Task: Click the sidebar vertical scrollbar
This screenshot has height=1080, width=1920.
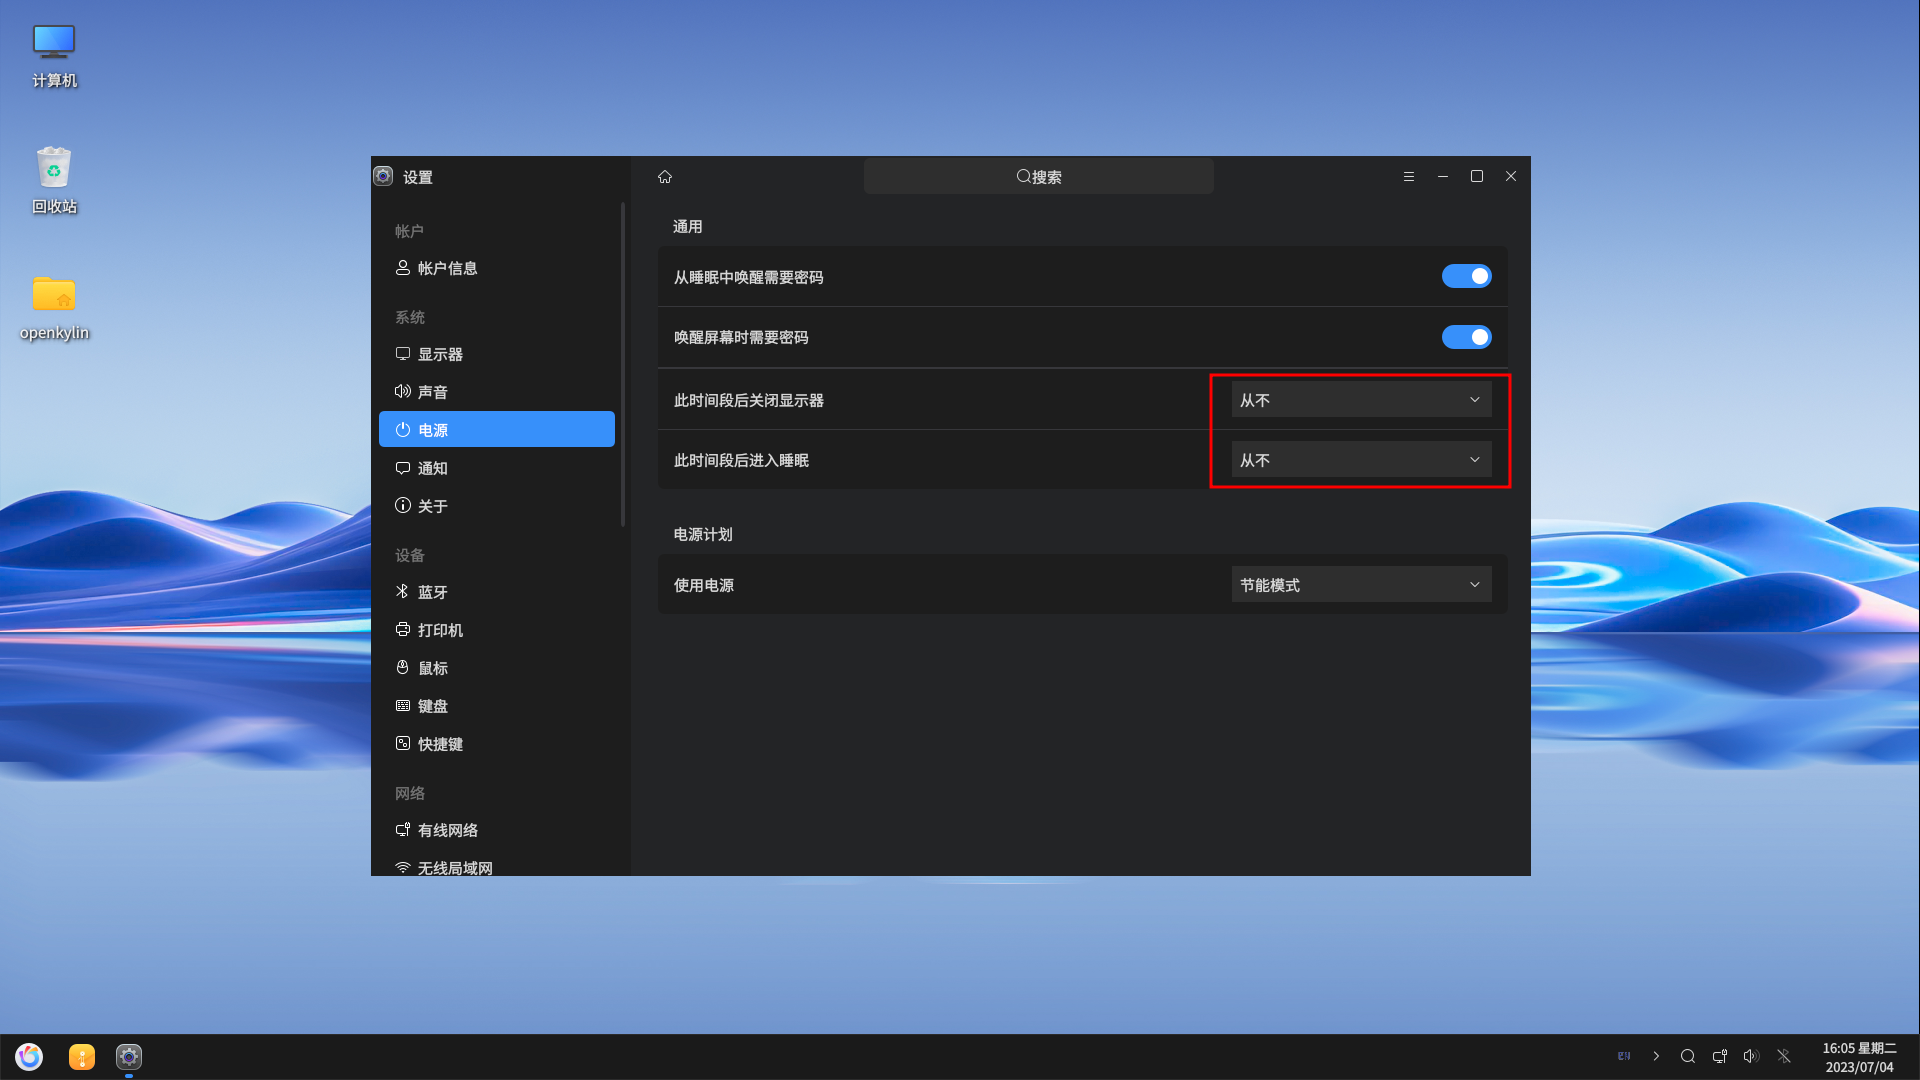Action: [x=623, y=364]
